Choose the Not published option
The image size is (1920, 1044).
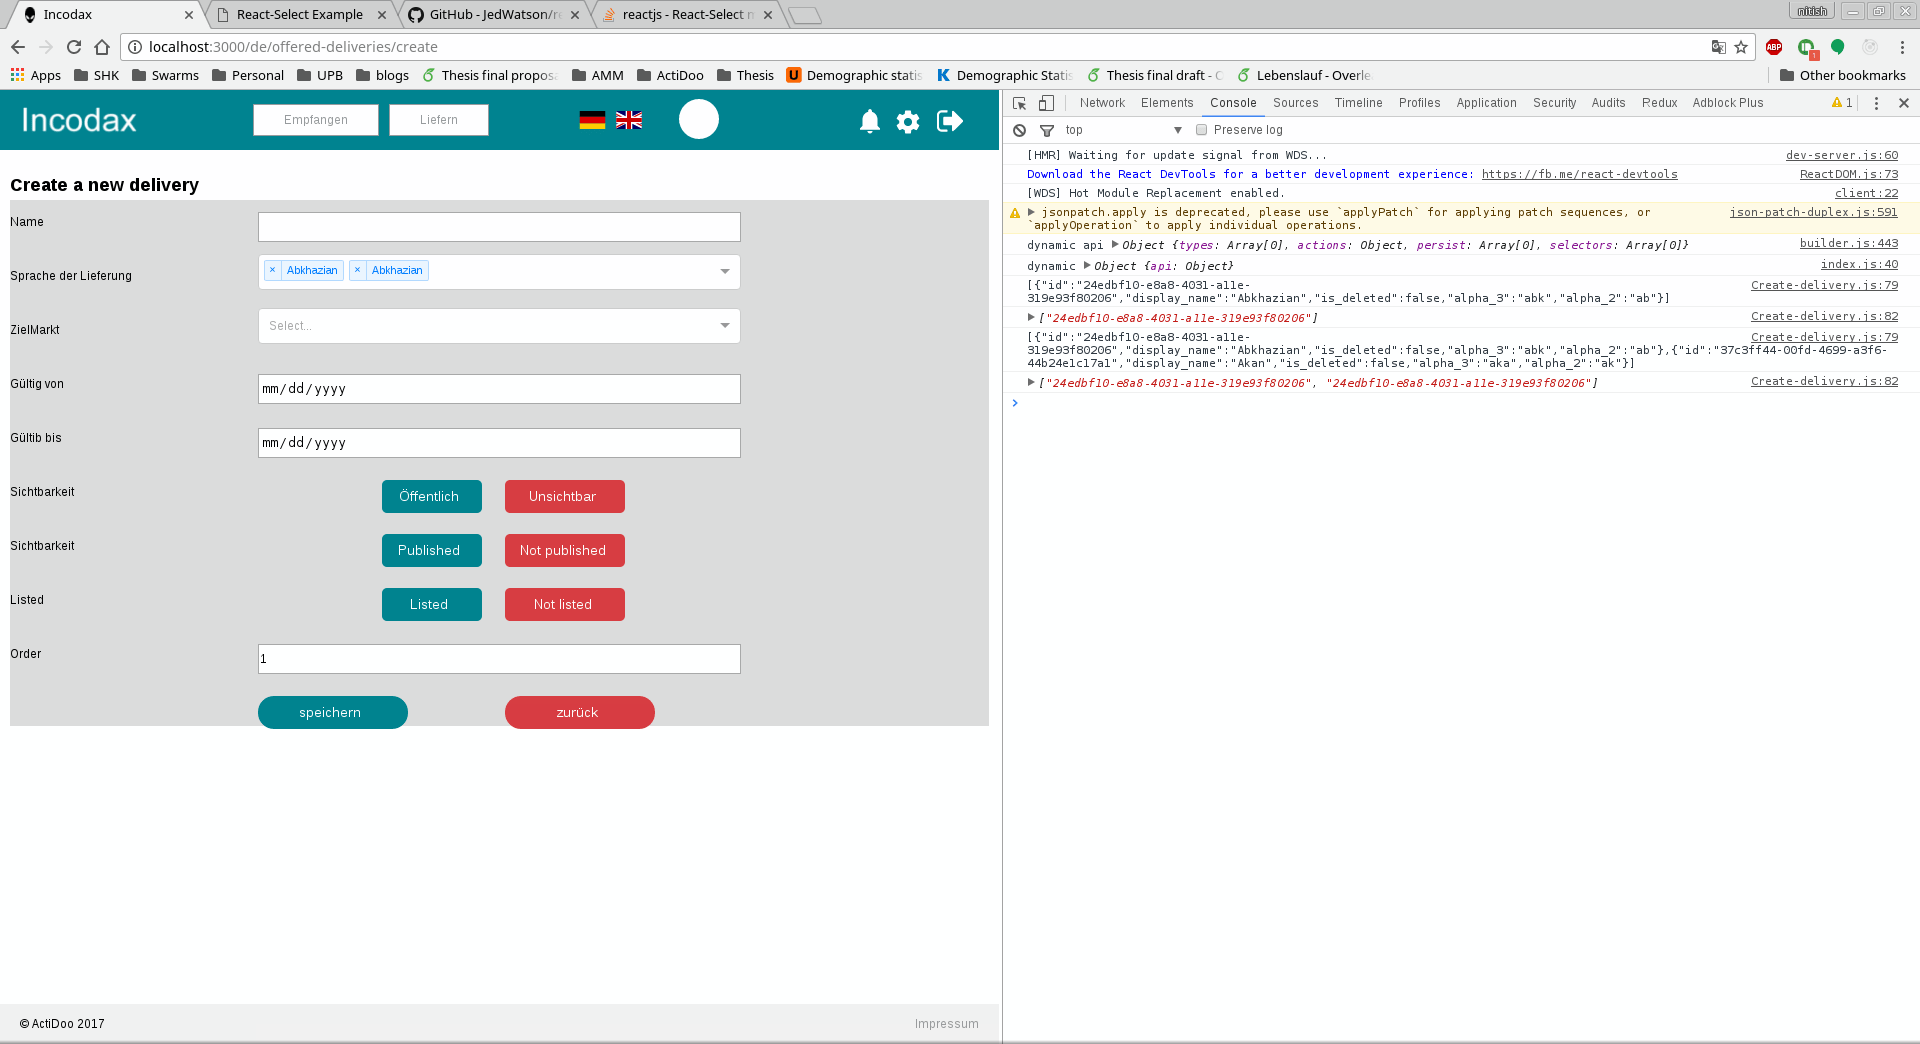[x=565, y=550]
